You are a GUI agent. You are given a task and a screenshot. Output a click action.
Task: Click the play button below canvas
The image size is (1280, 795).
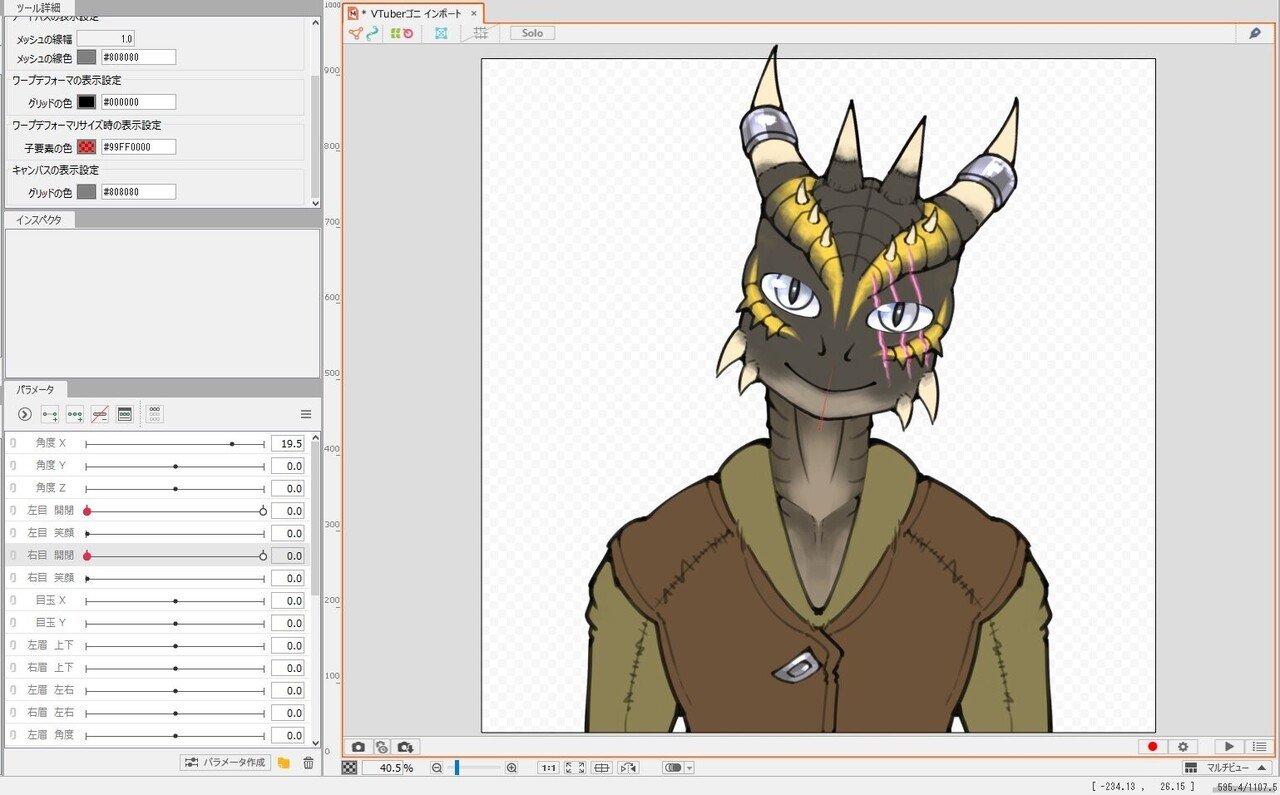coord(1229,747)
